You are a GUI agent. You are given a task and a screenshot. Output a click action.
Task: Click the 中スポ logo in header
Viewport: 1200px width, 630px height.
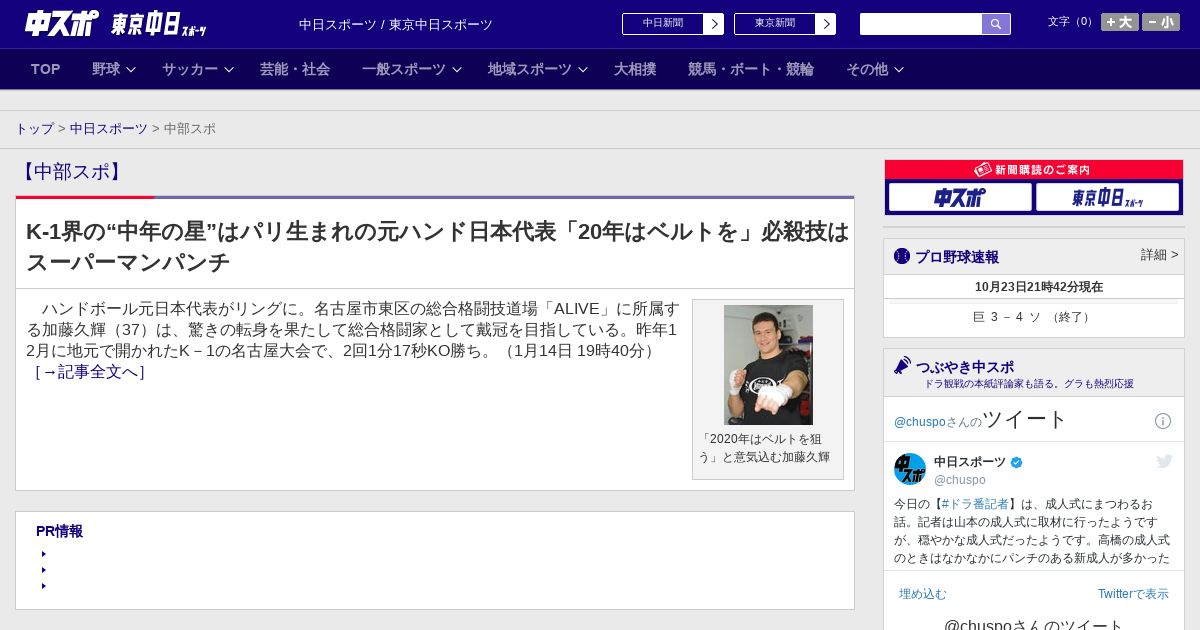pos(61,24)
